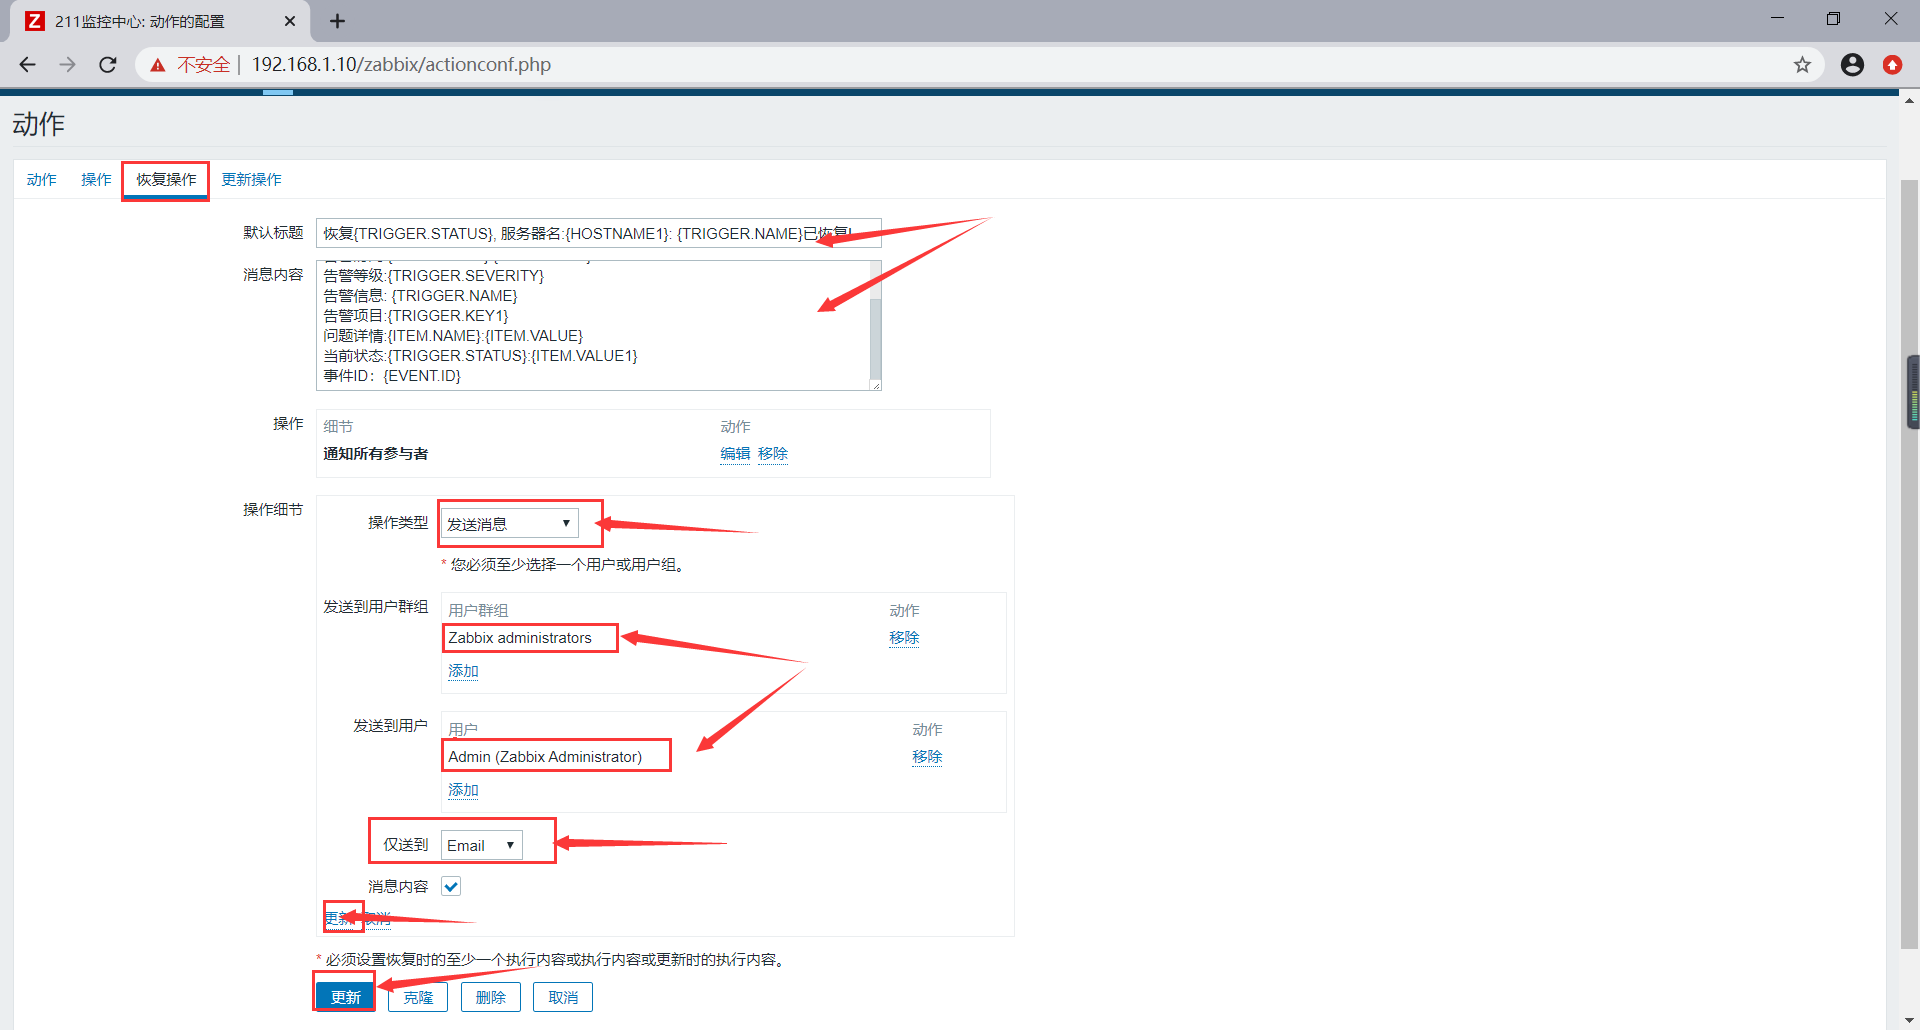Screen dimensions: 1920x1030
Task: Remove Admin (Zabbix Administrator) user
Action: point(927,757)
